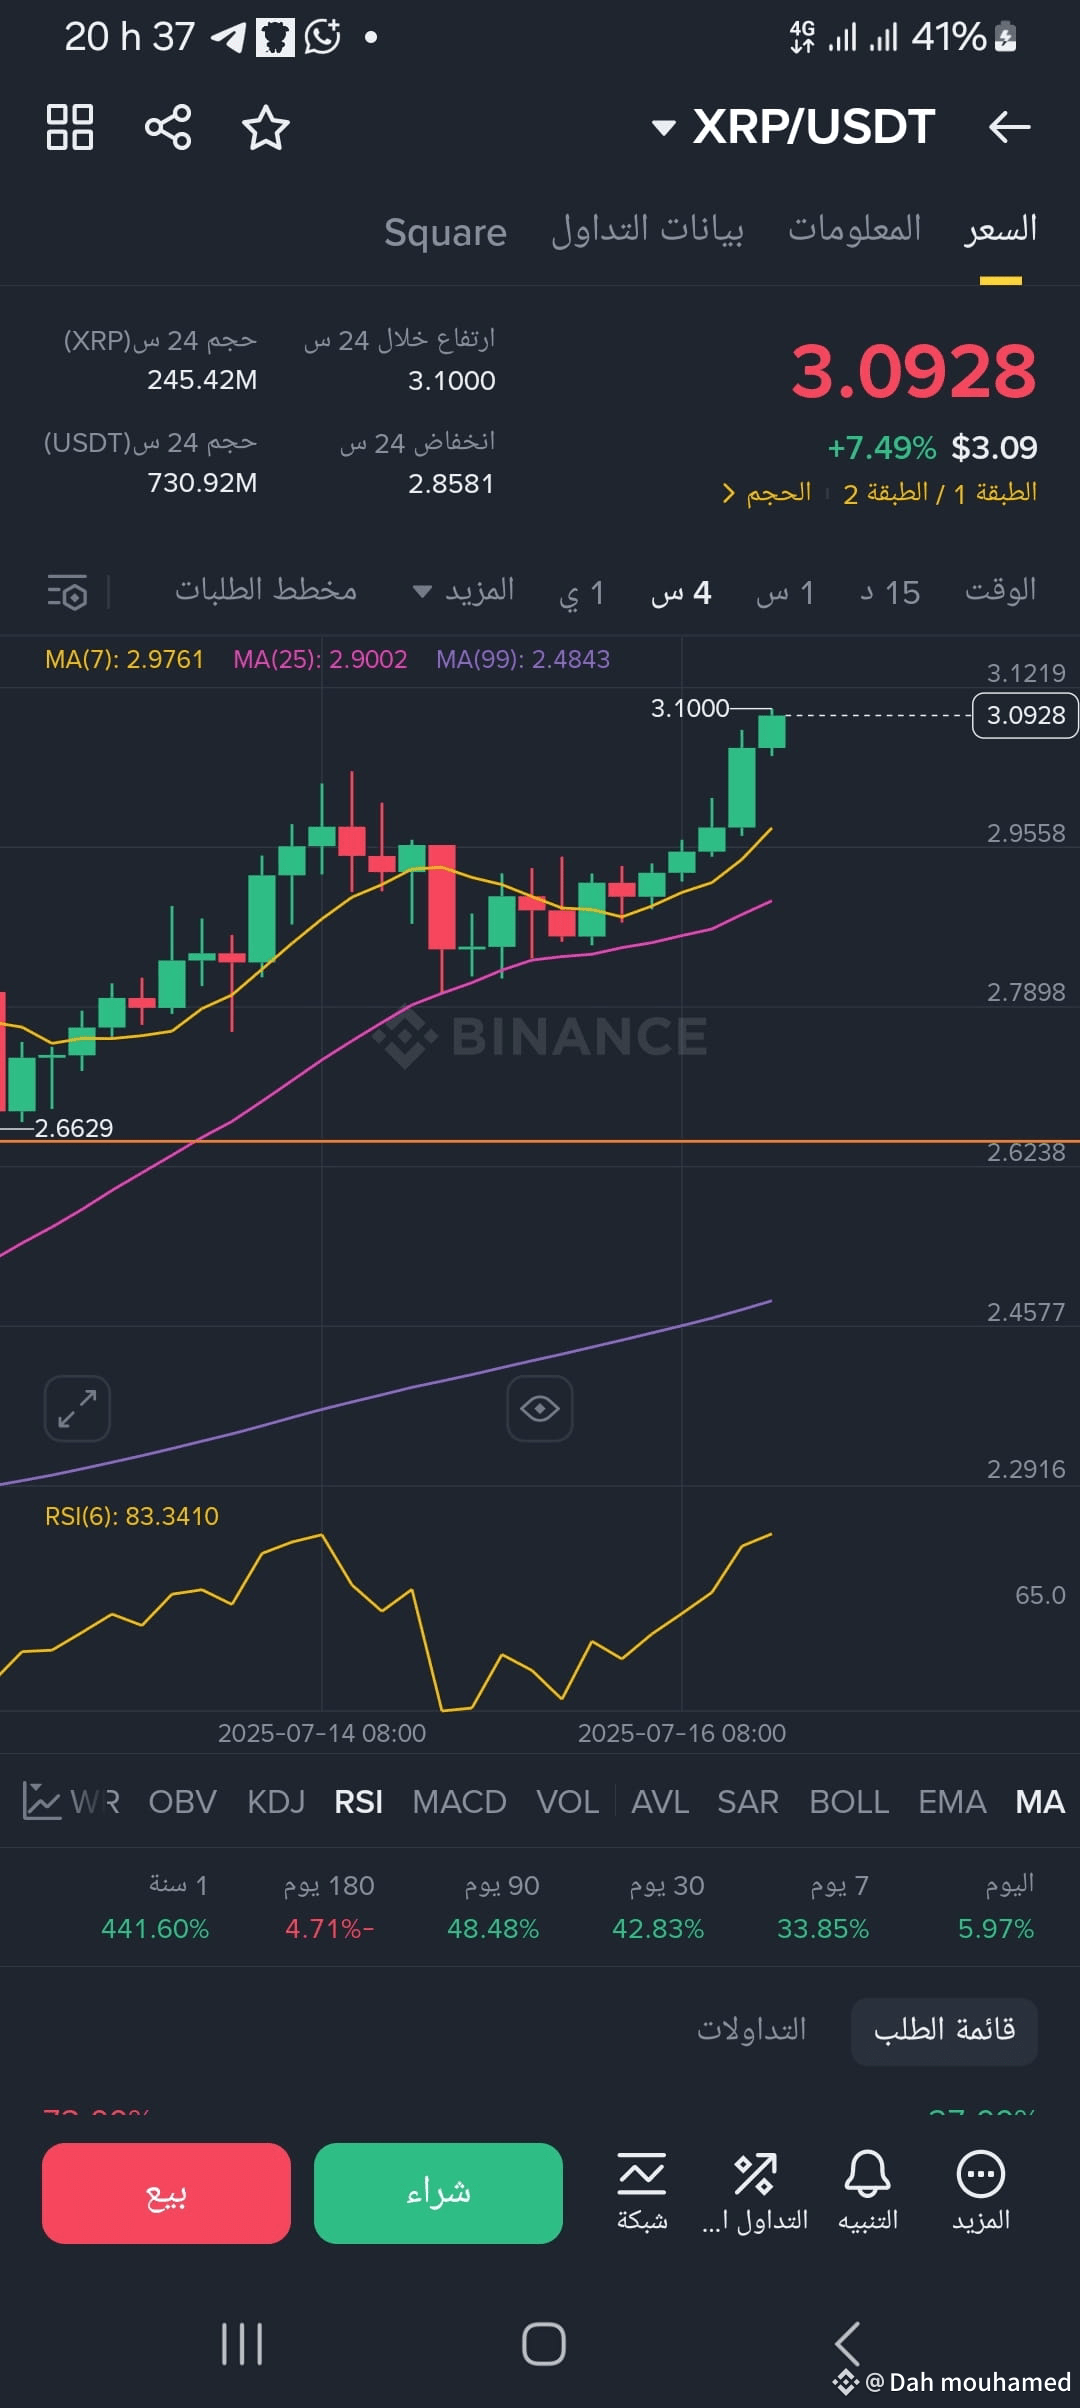Switch to مخطط الطلبات view

pos(266,590)
